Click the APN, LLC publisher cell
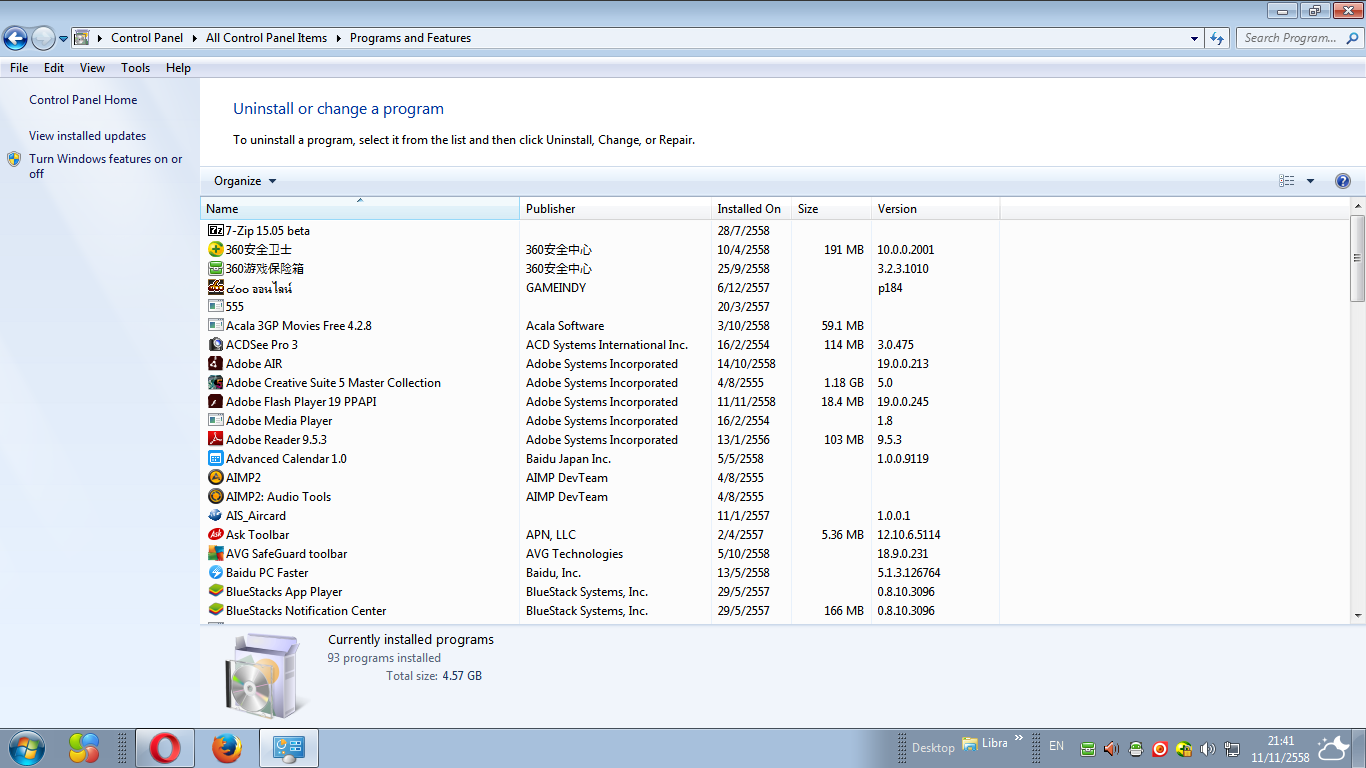The width and height of the screenshot is (1366, 768). tap(551, 535)
